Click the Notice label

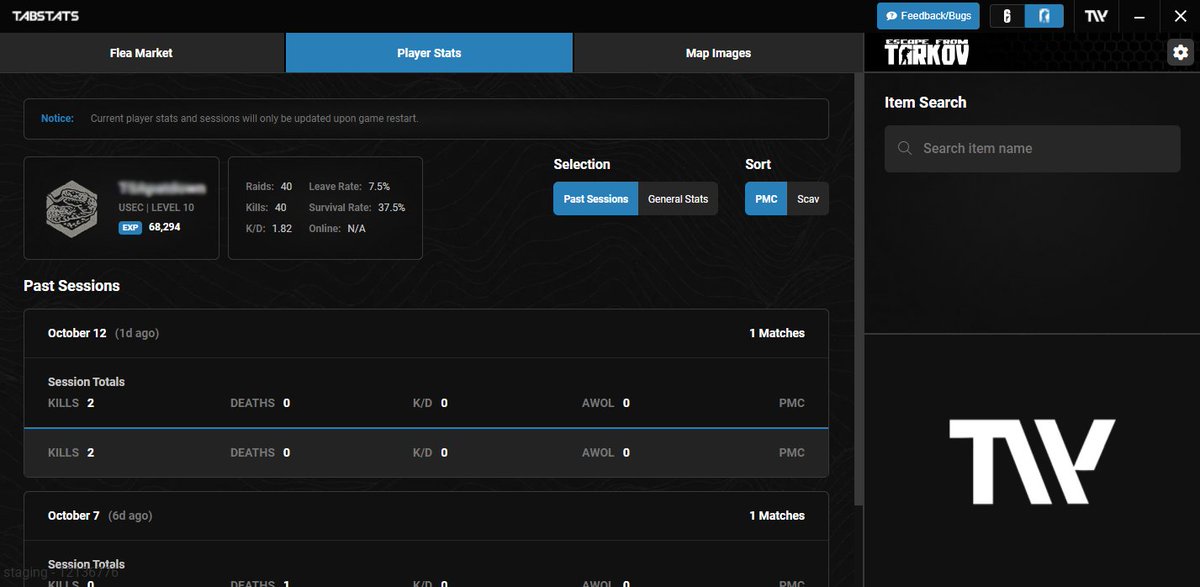tap(57, 118)
